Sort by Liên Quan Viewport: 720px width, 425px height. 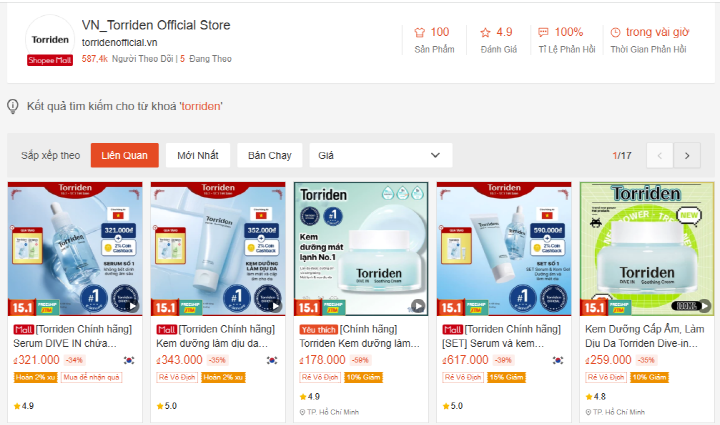pos(124,155)
